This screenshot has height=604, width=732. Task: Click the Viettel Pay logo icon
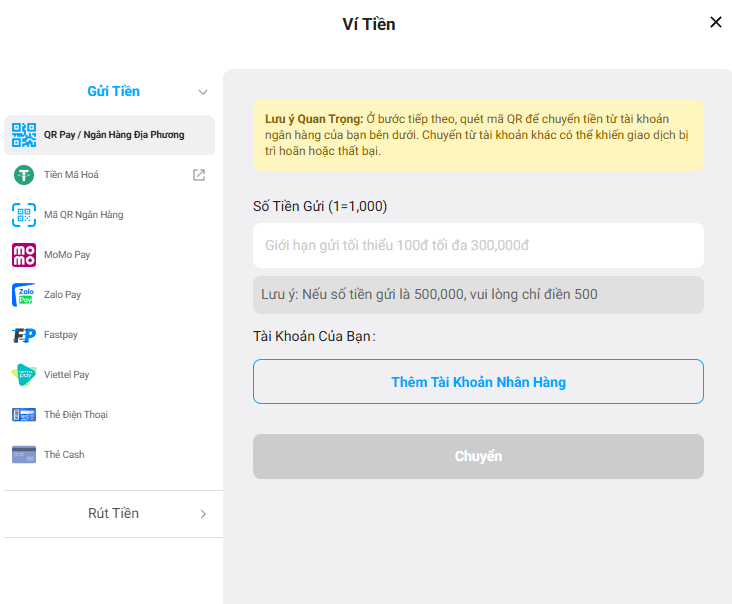coord(24,375)
